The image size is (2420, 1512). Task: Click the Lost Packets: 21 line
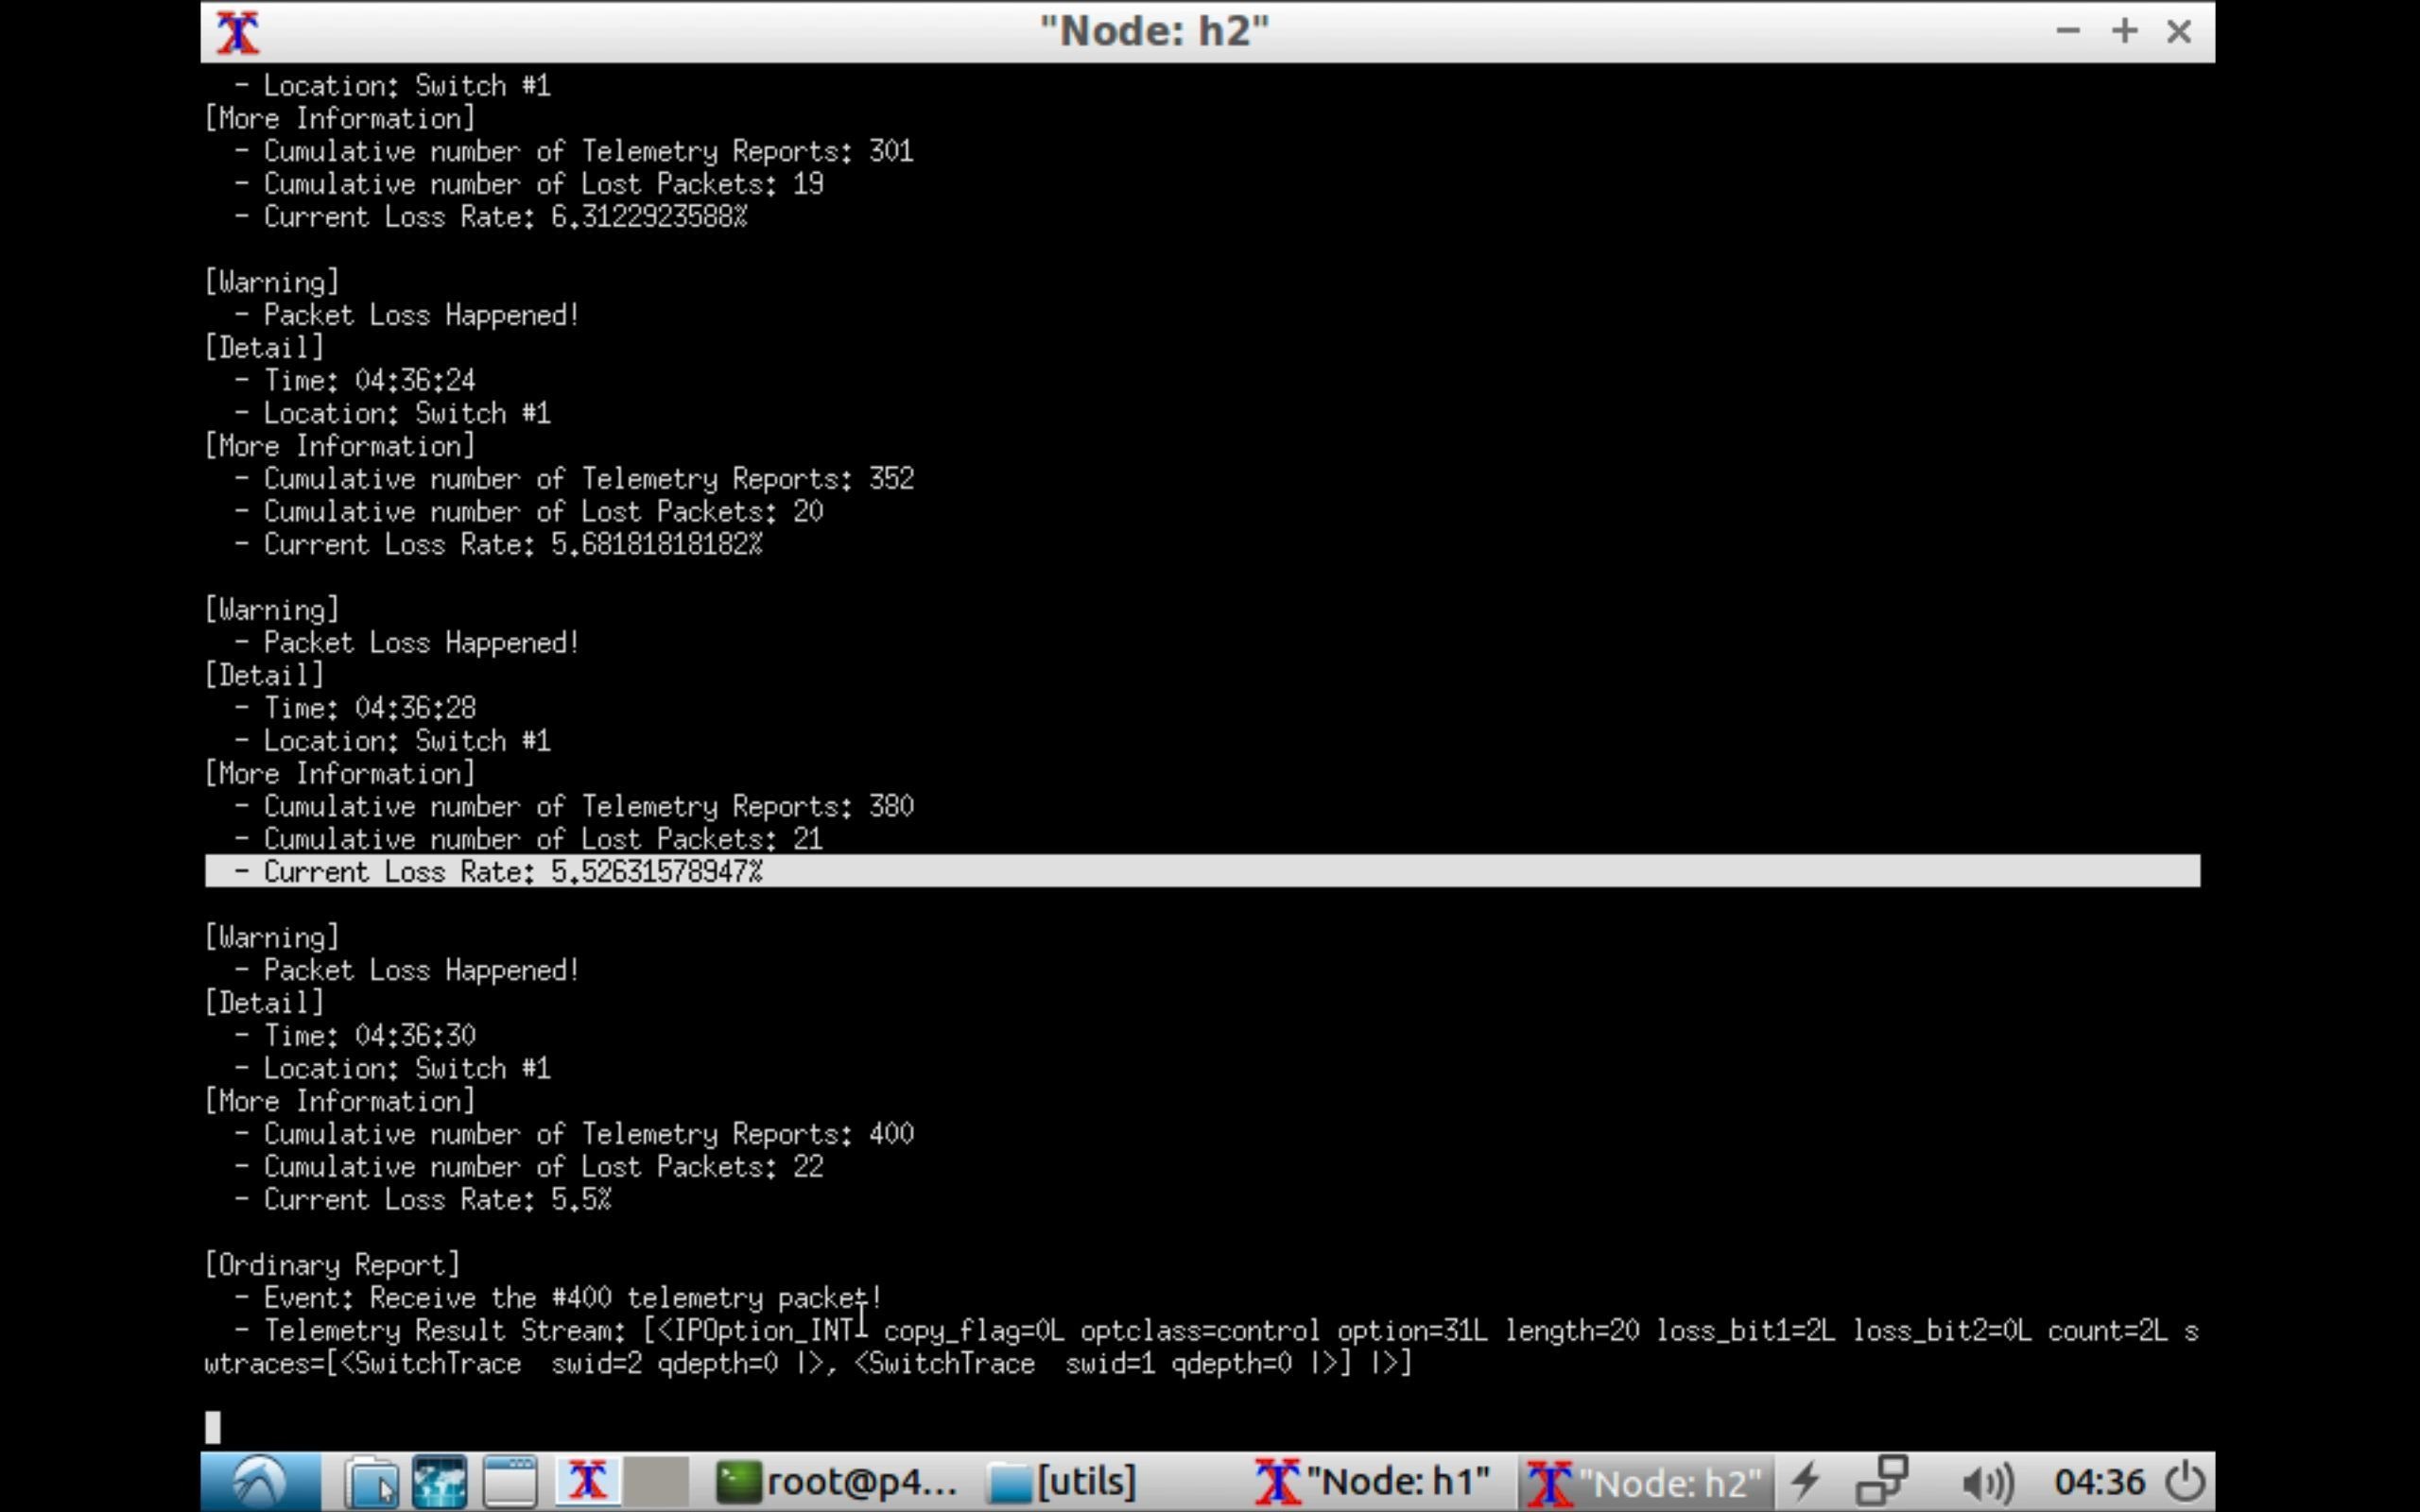(x=529, y=839)
